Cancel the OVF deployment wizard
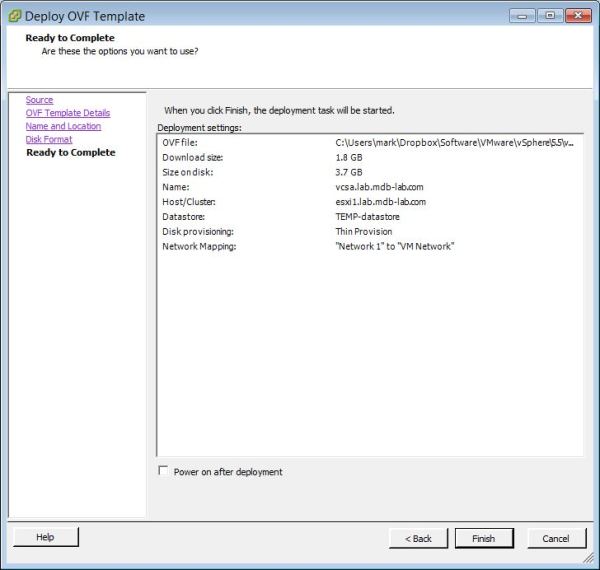This screenshot has width=600, height=570. click(556, 538)
